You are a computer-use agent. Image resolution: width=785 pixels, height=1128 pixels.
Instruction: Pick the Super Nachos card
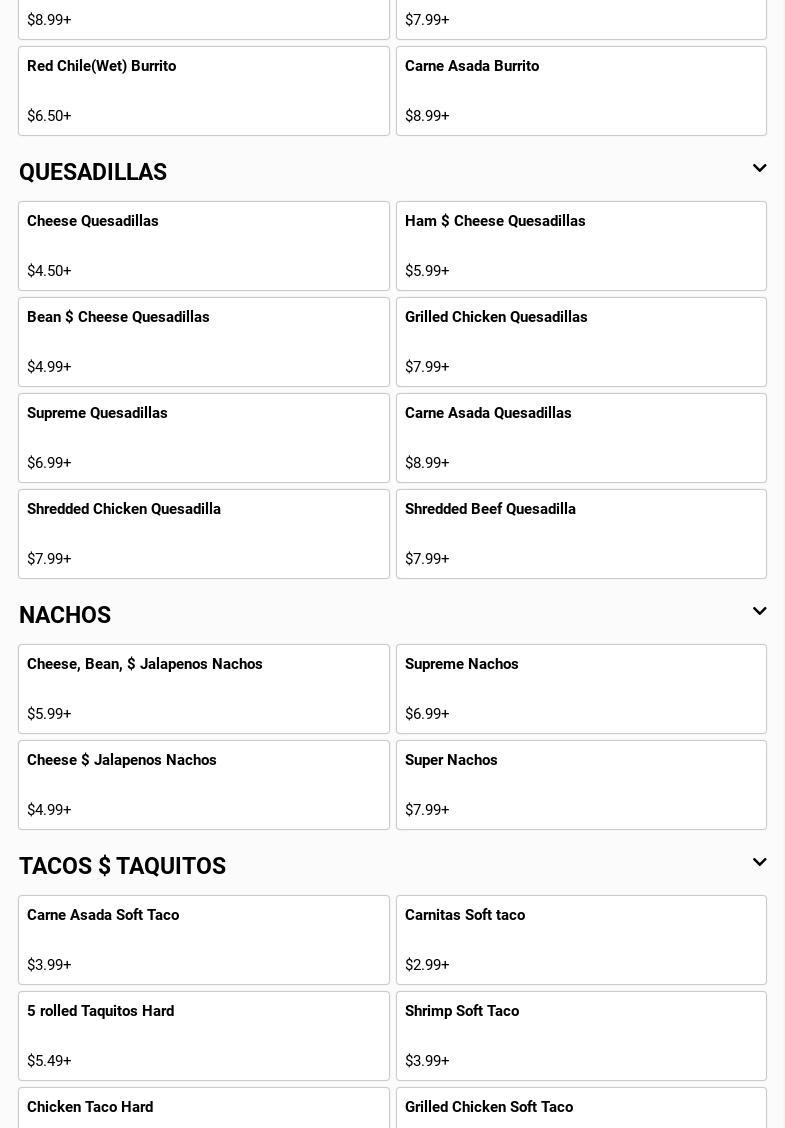coord(581,785)
